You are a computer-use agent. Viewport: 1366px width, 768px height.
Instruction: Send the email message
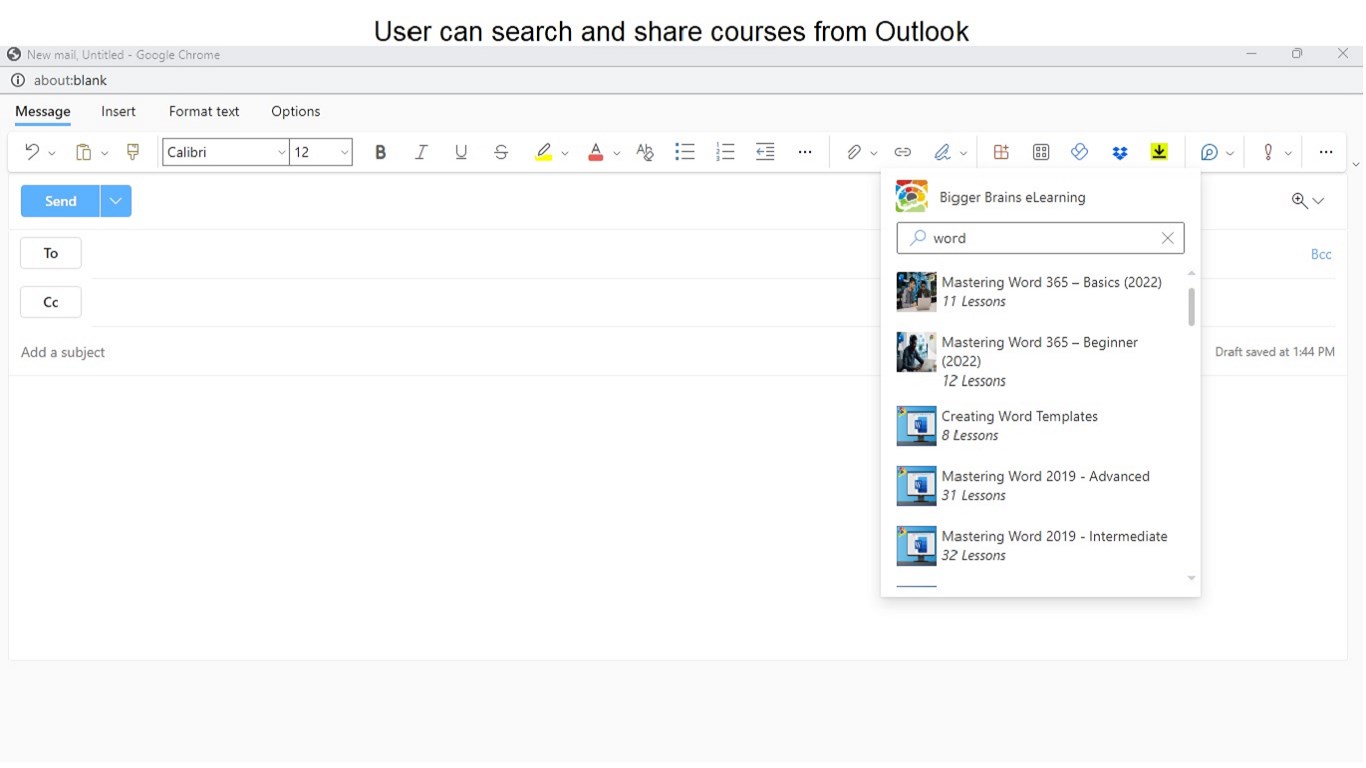60,201
